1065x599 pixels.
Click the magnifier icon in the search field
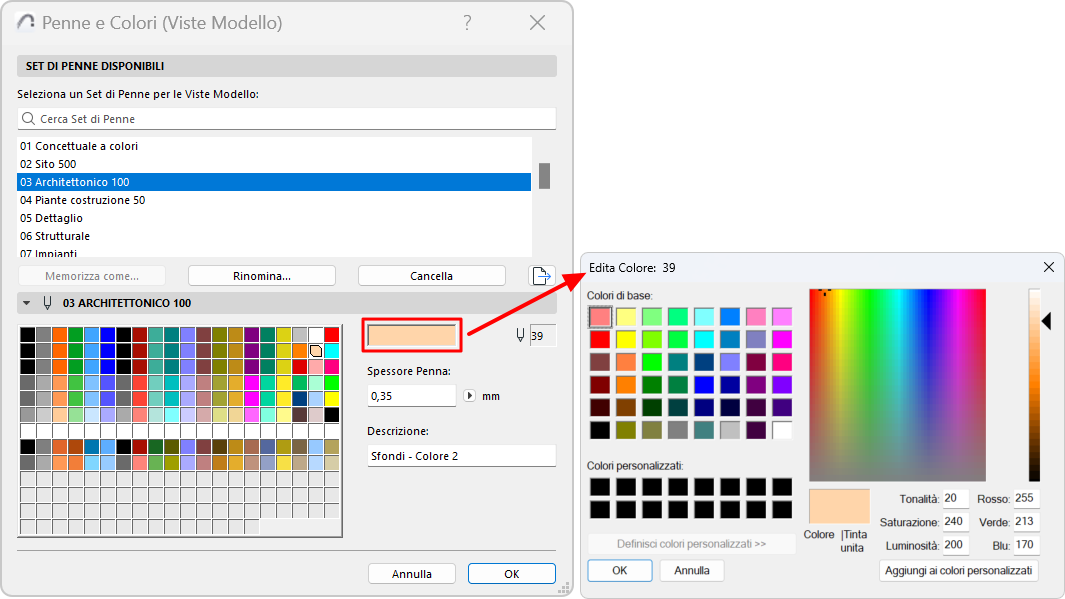[x=27, y=118]
